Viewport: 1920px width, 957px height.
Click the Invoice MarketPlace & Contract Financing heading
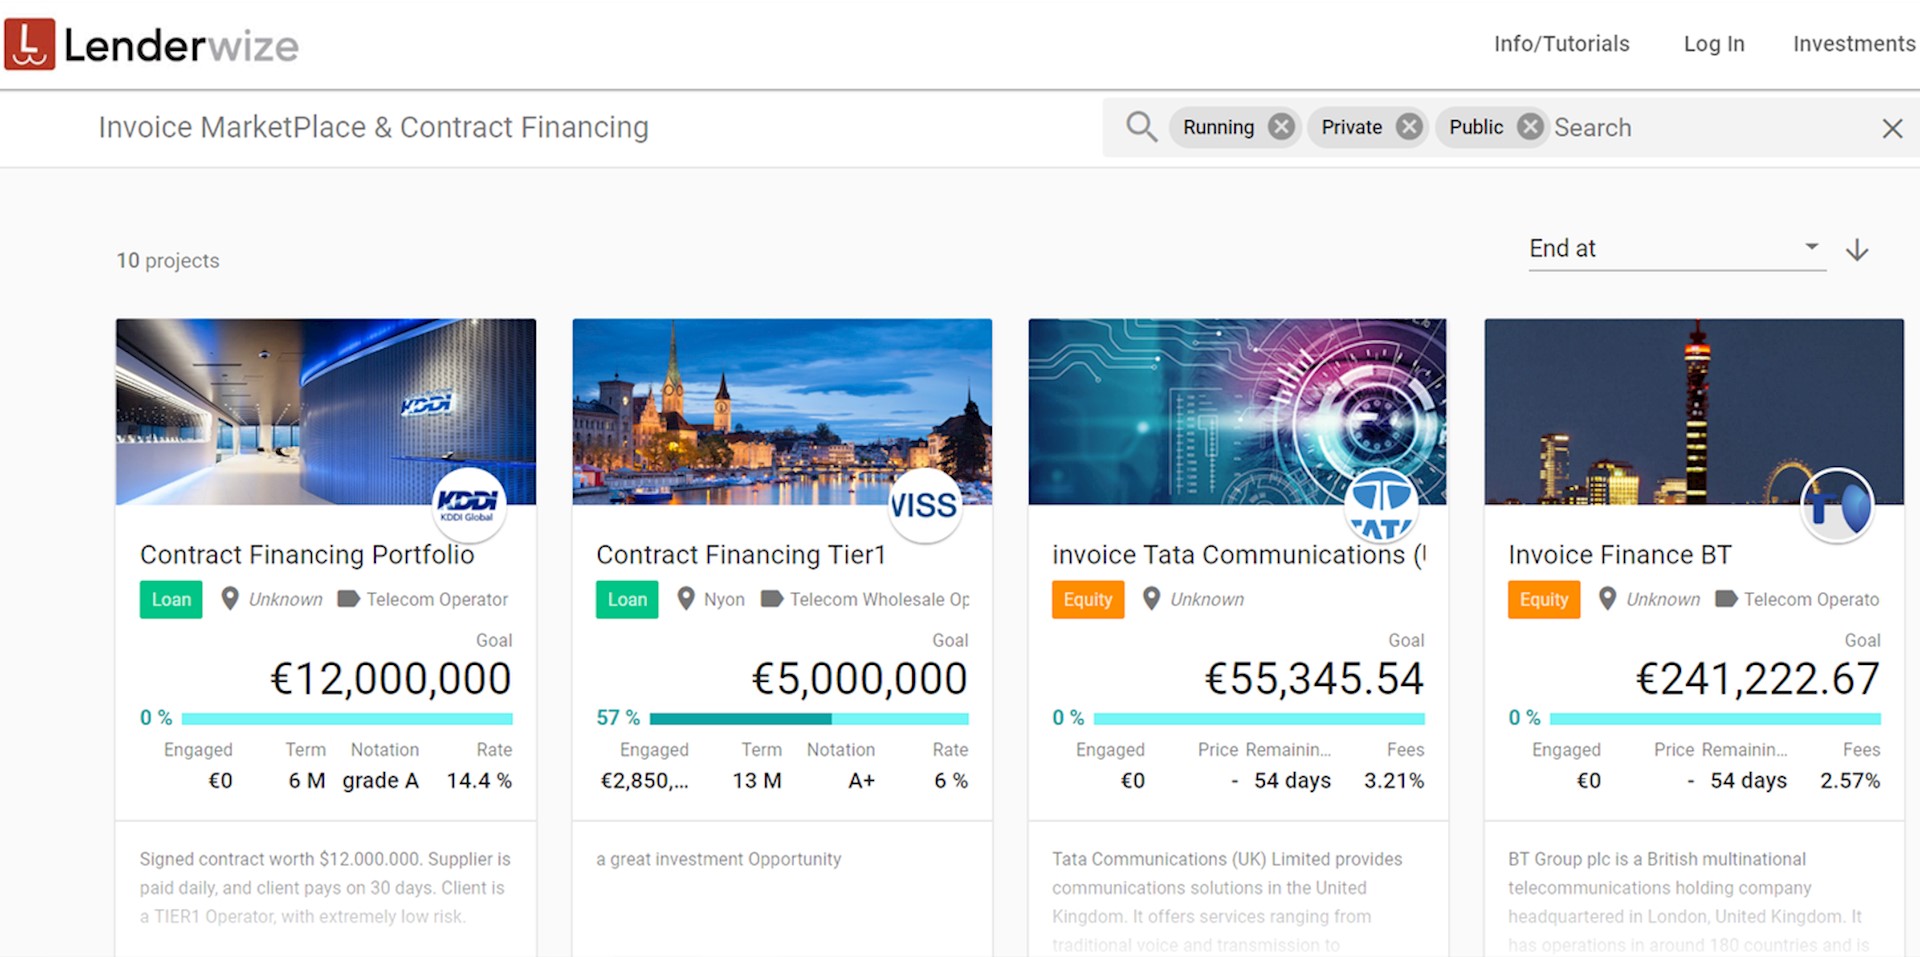point(374,127)
